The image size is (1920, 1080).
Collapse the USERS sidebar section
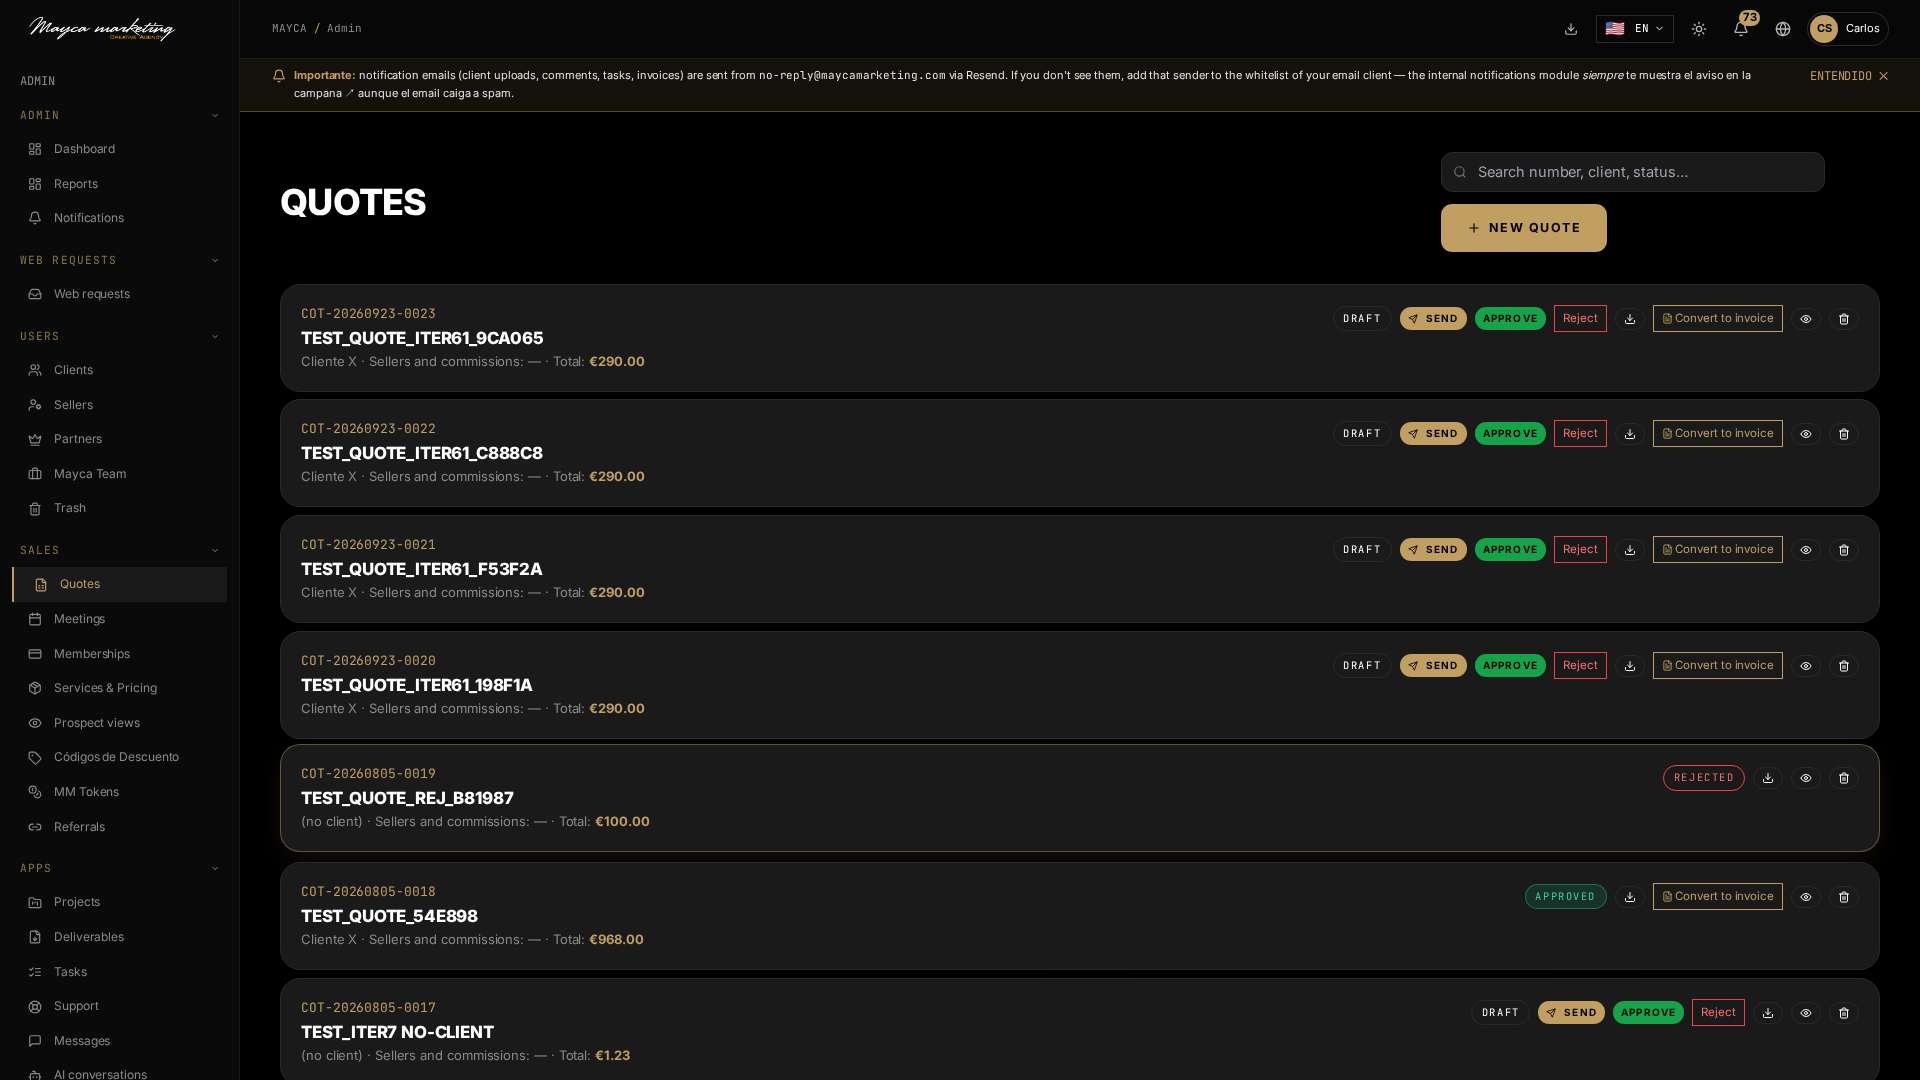pyautogui.click(x=119, y=337)
